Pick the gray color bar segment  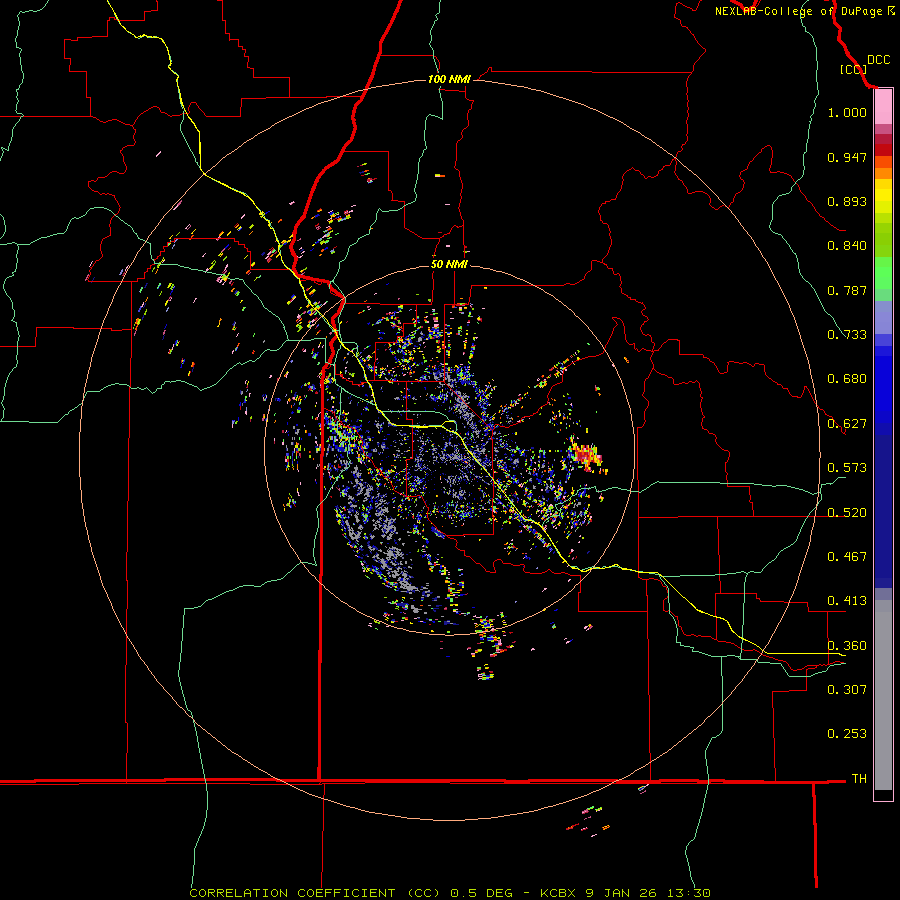883,695
